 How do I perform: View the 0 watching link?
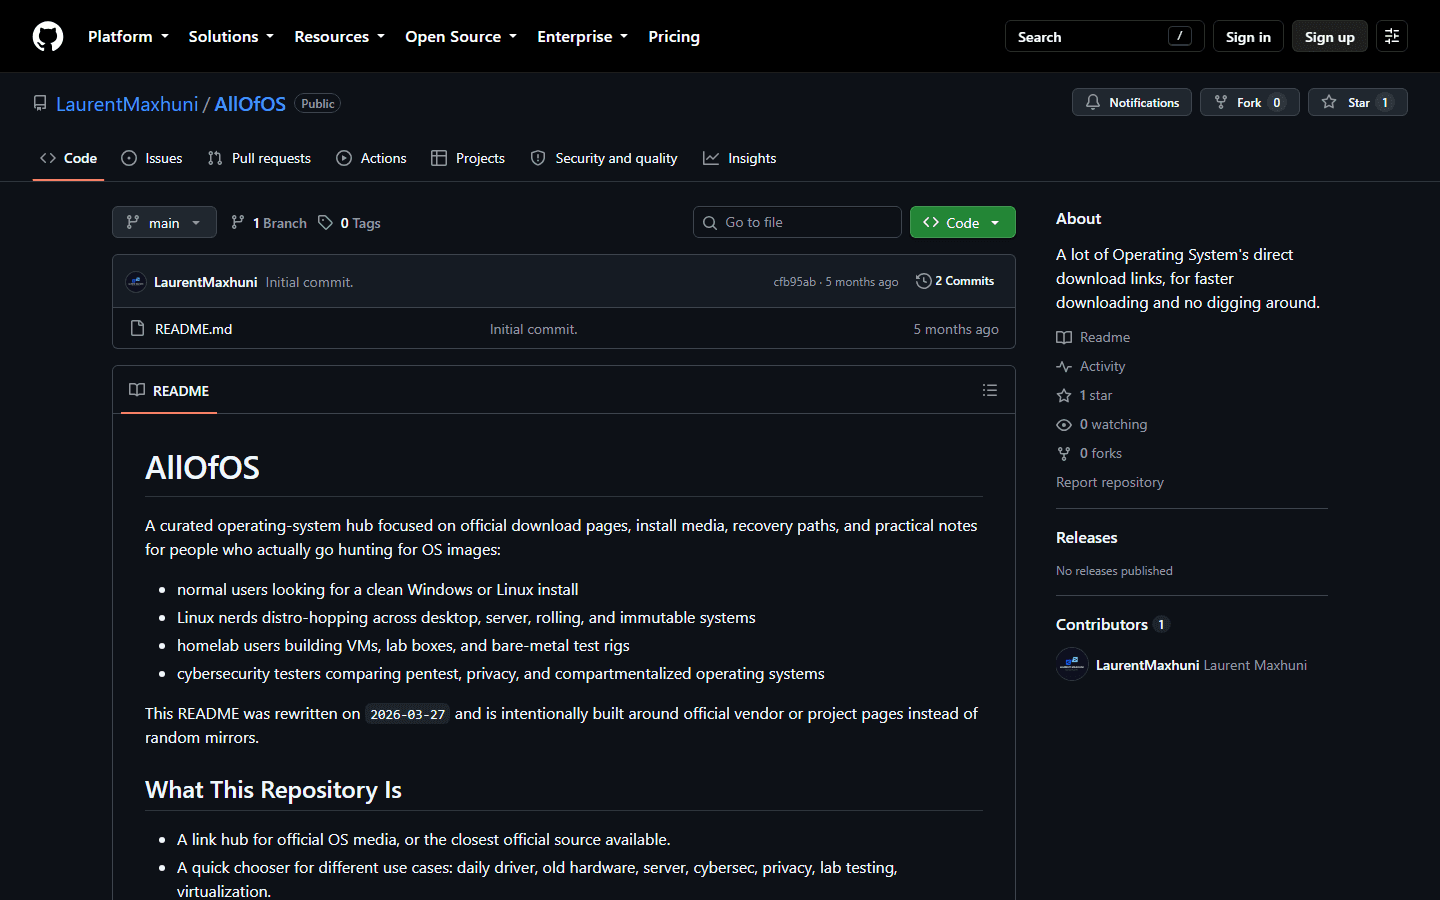[x=1102, y=424]
